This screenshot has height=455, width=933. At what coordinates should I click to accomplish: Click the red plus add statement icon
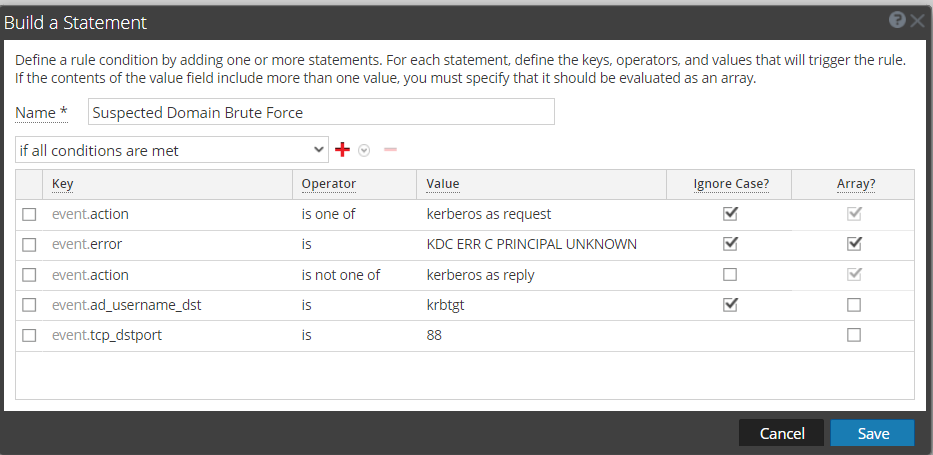pyautogui.click(x=342, y=150)
